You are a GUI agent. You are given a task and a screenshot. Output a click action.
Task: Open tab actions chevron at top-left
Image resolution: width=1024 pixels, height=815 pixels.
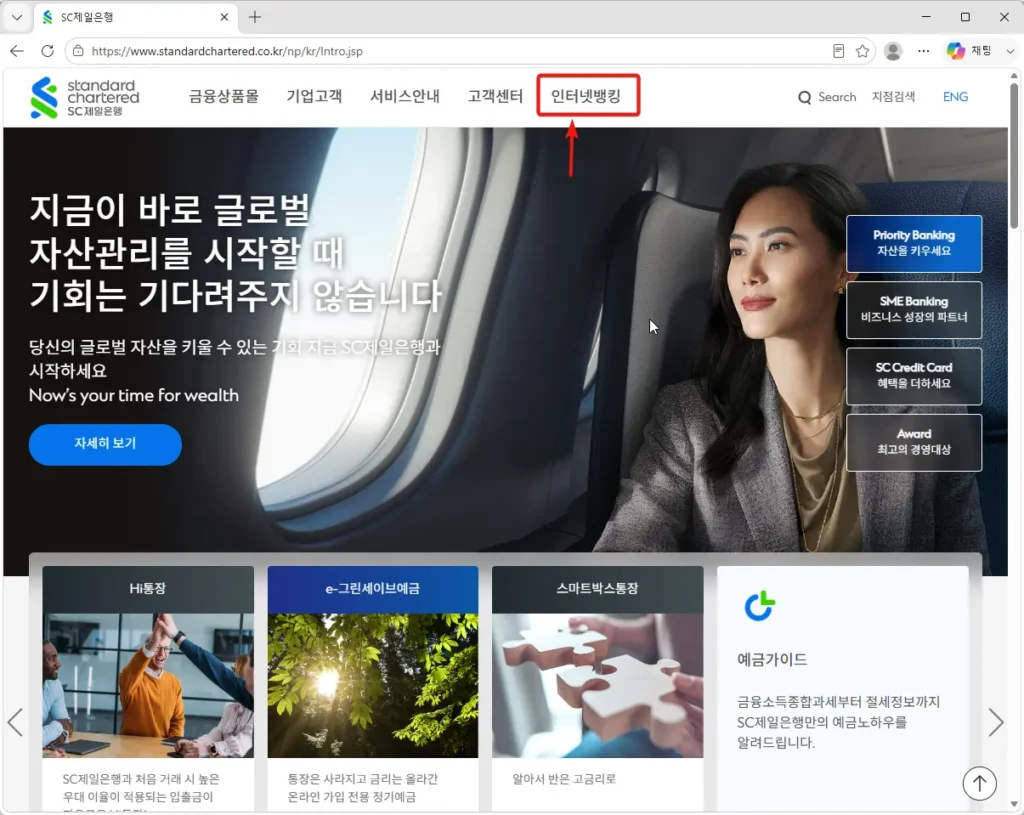17,17
